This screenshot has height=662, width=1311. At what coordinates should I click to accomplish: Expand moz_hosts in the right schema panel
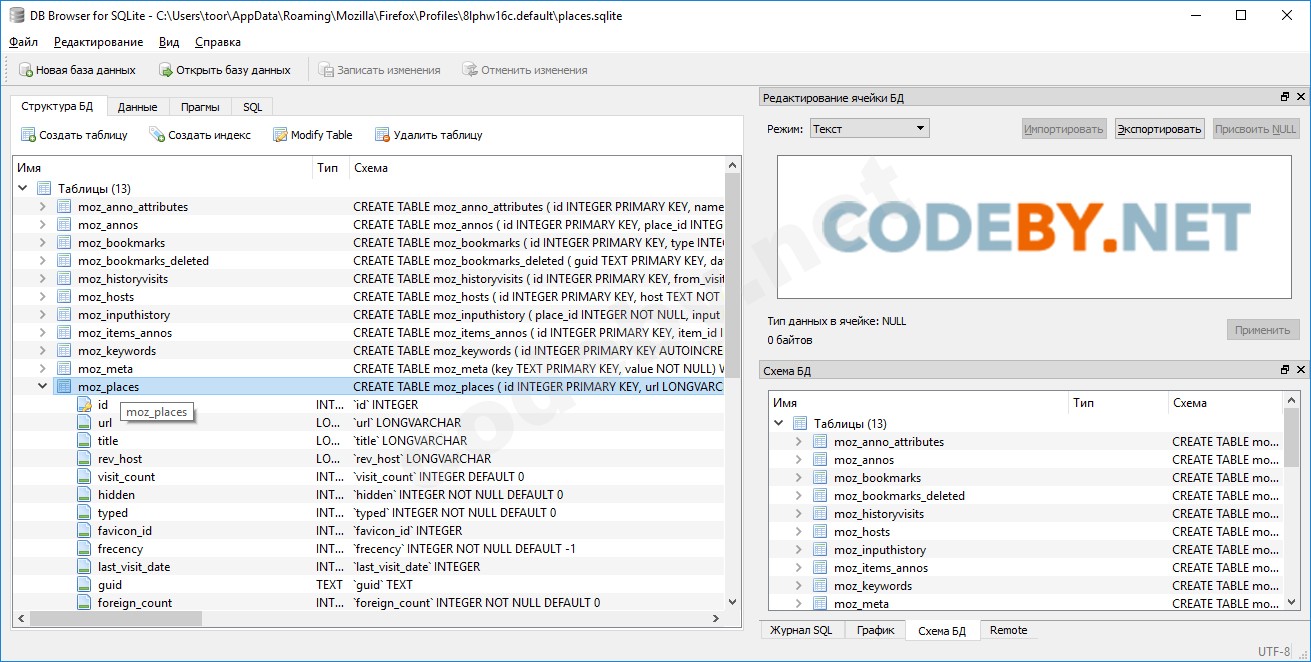[798, 532]
